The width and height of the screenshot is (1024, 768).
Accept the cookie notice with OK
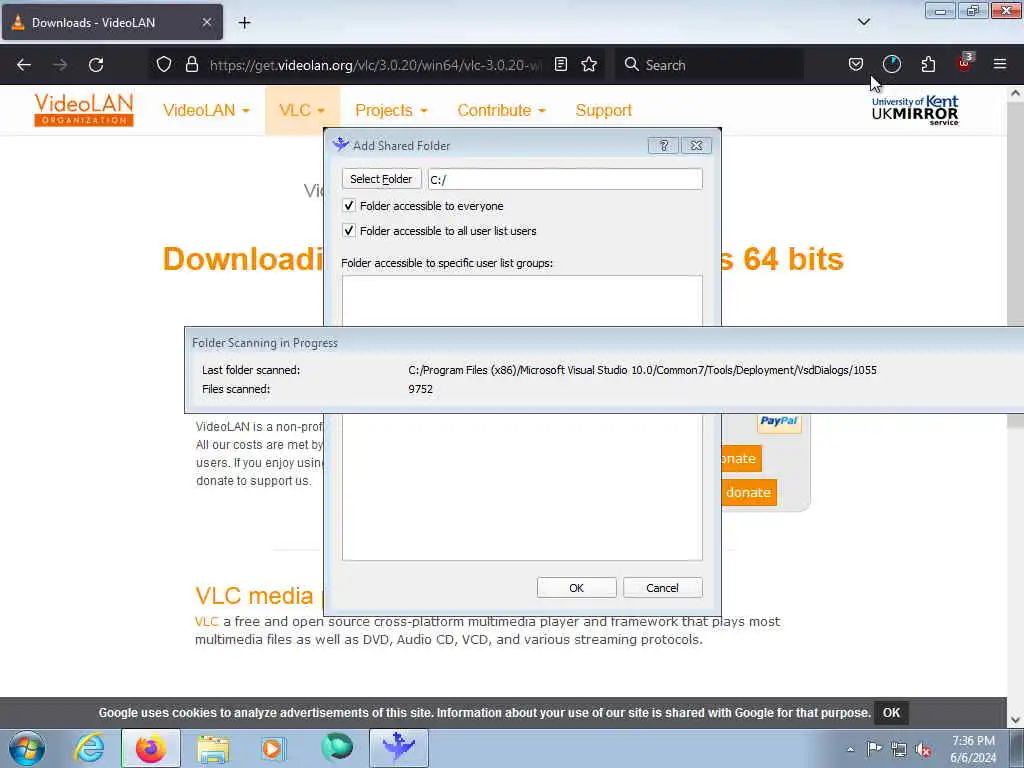[x=891, y=712]
